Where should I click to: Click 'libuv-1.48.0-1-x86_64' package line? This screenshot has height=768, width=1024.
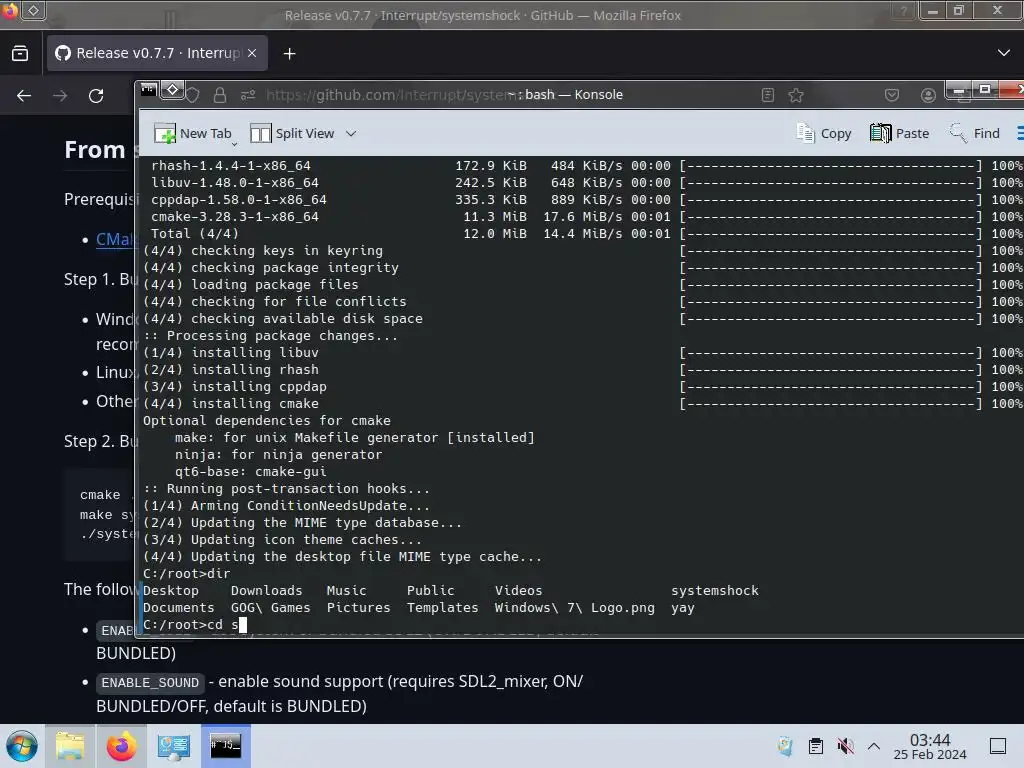pyautogui.click(x=234, y=183)
